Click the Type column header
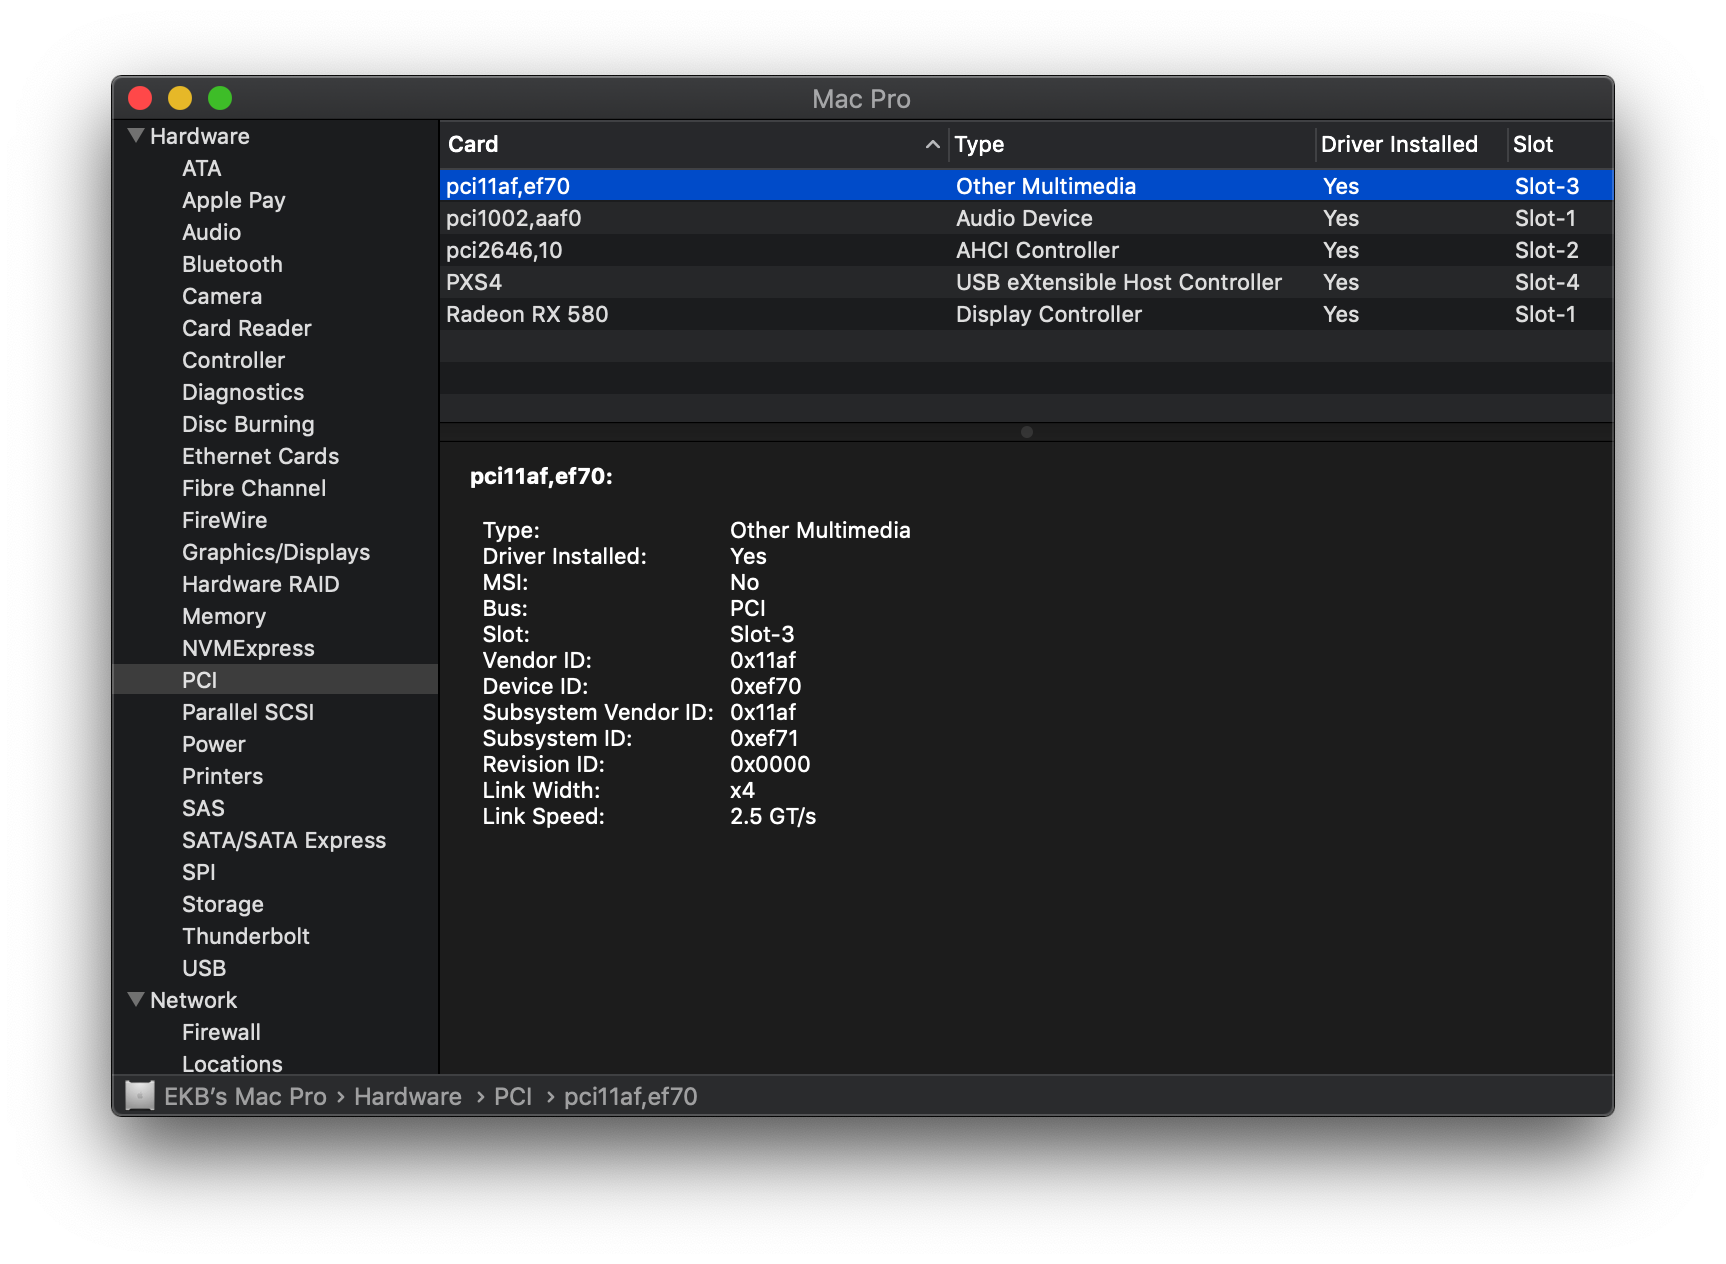1726x1264 pixels. click(x=979, y=144)
